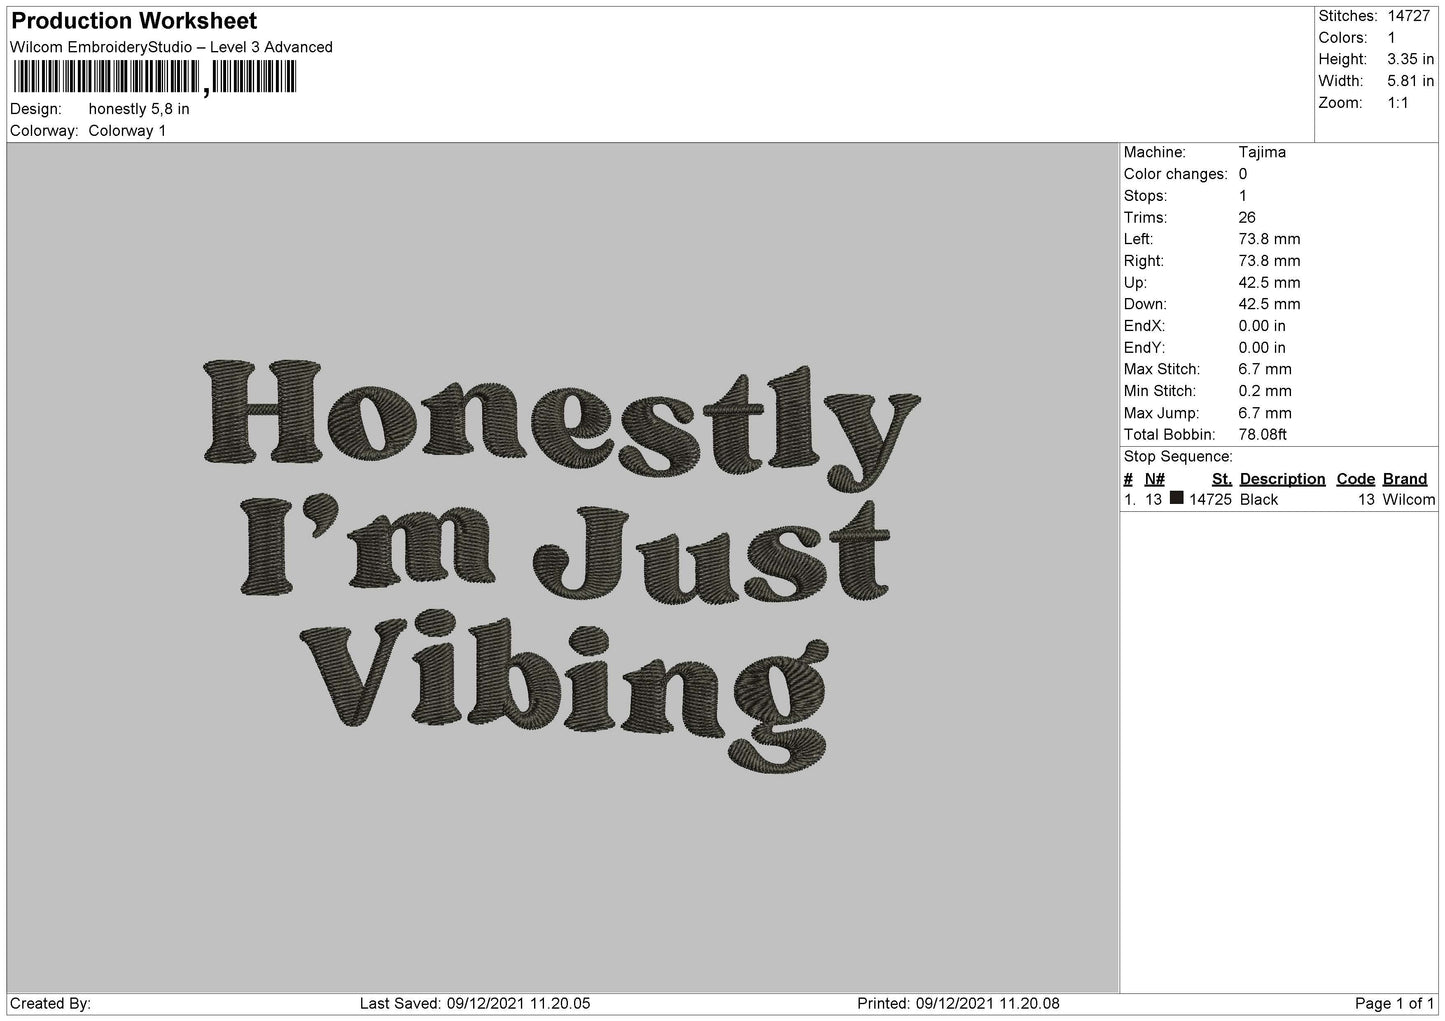Click the Production Worksheet title
Image resolution: width=1445 pixels, height=1021 pixels.
pos(133,21)
